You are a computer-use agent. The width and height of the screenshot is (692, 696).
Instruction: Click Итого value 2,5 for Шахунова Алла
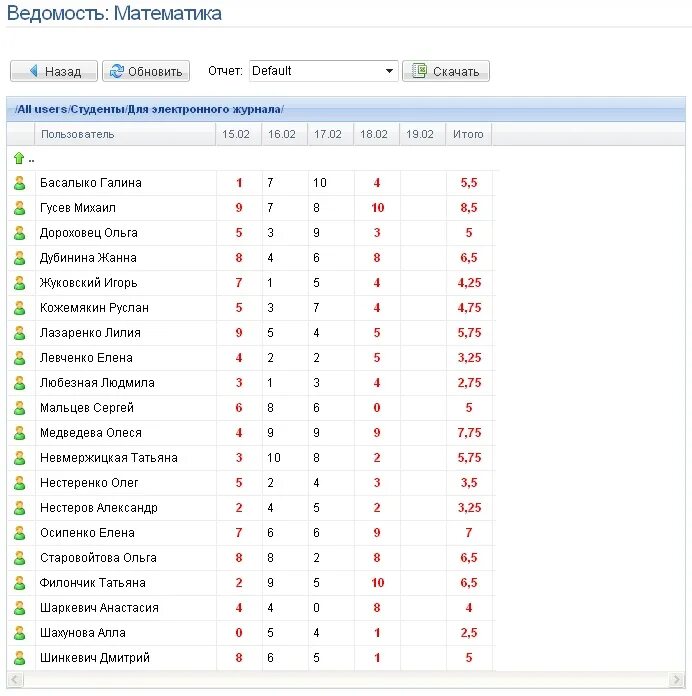pyautogui.click(x=469, y=633)
